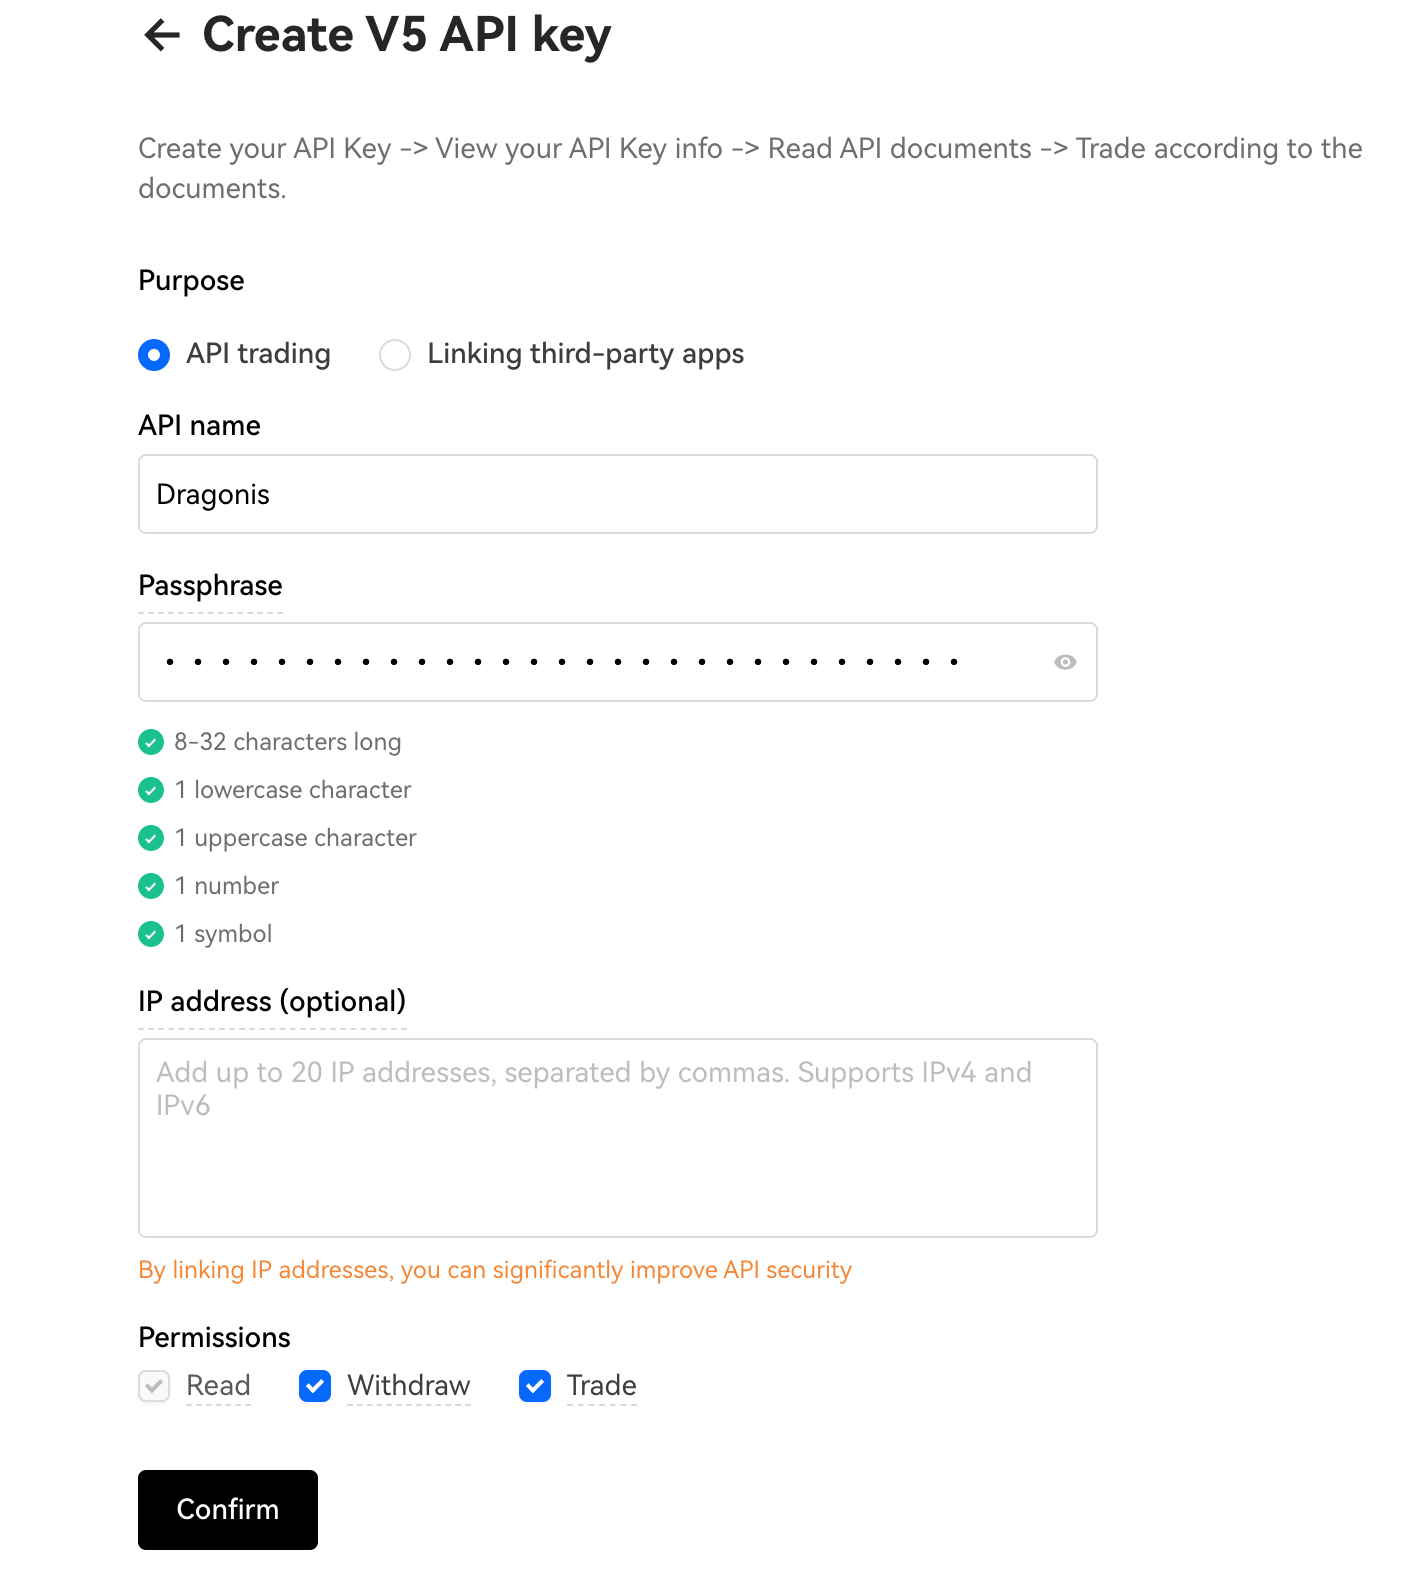Image resolution: width=1410 pixels, height=1574 pixels.
Task: Click the checkmark beside 1 lowercase character
Action: pos(151,790)
